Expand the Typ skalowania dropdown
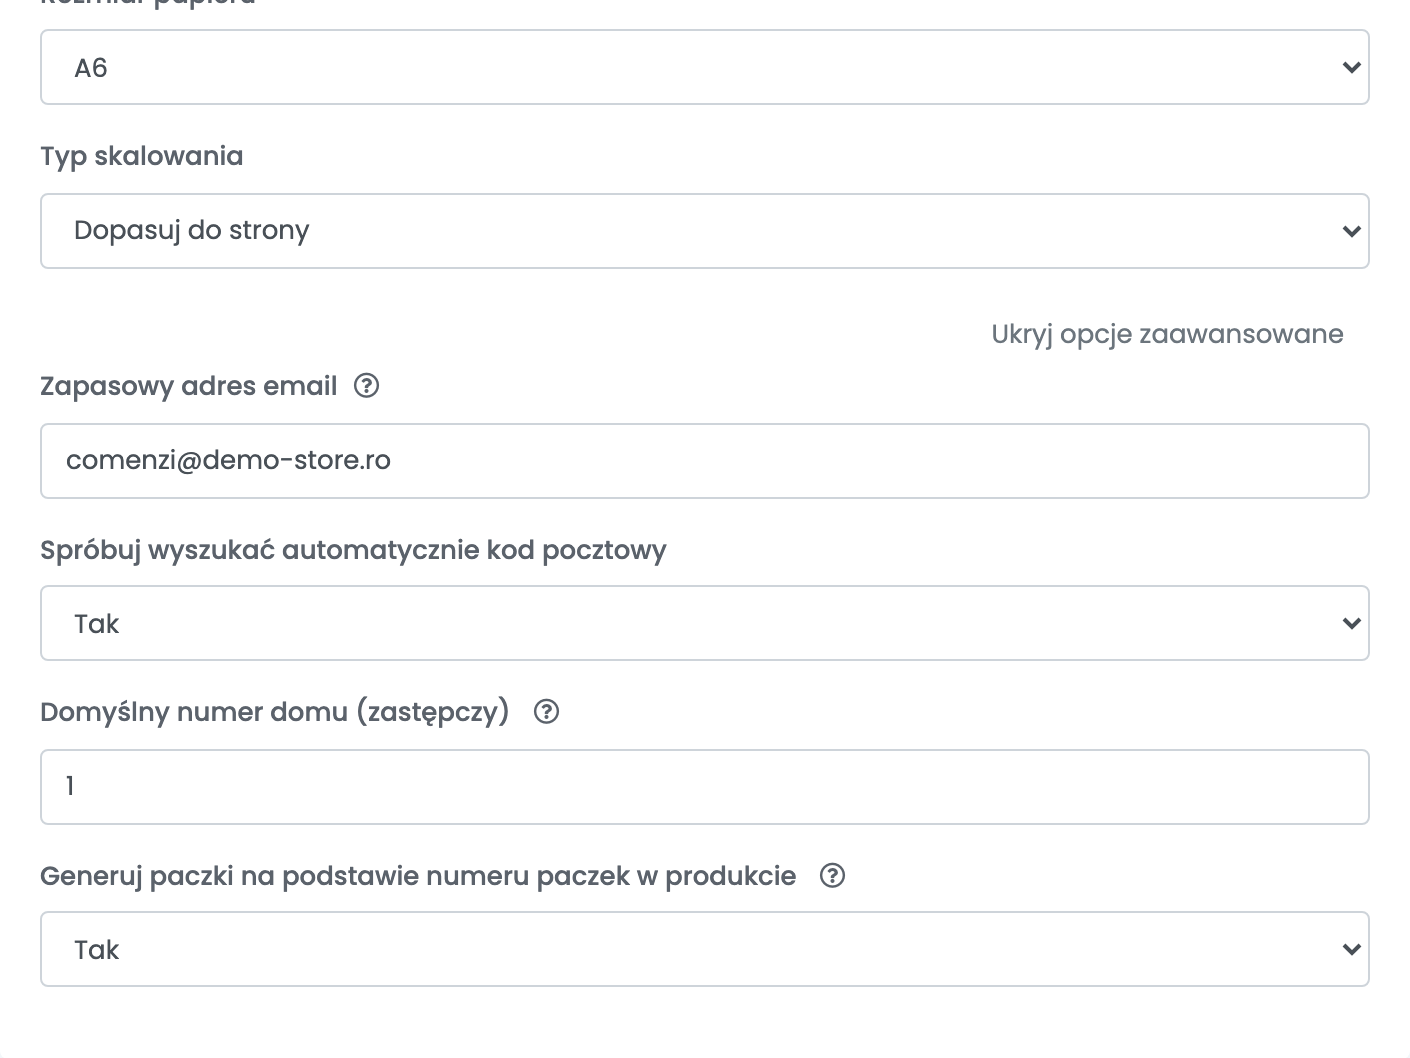This screenshot has width=1410, height=1058. pyautogui.click(x=705, y=231)
